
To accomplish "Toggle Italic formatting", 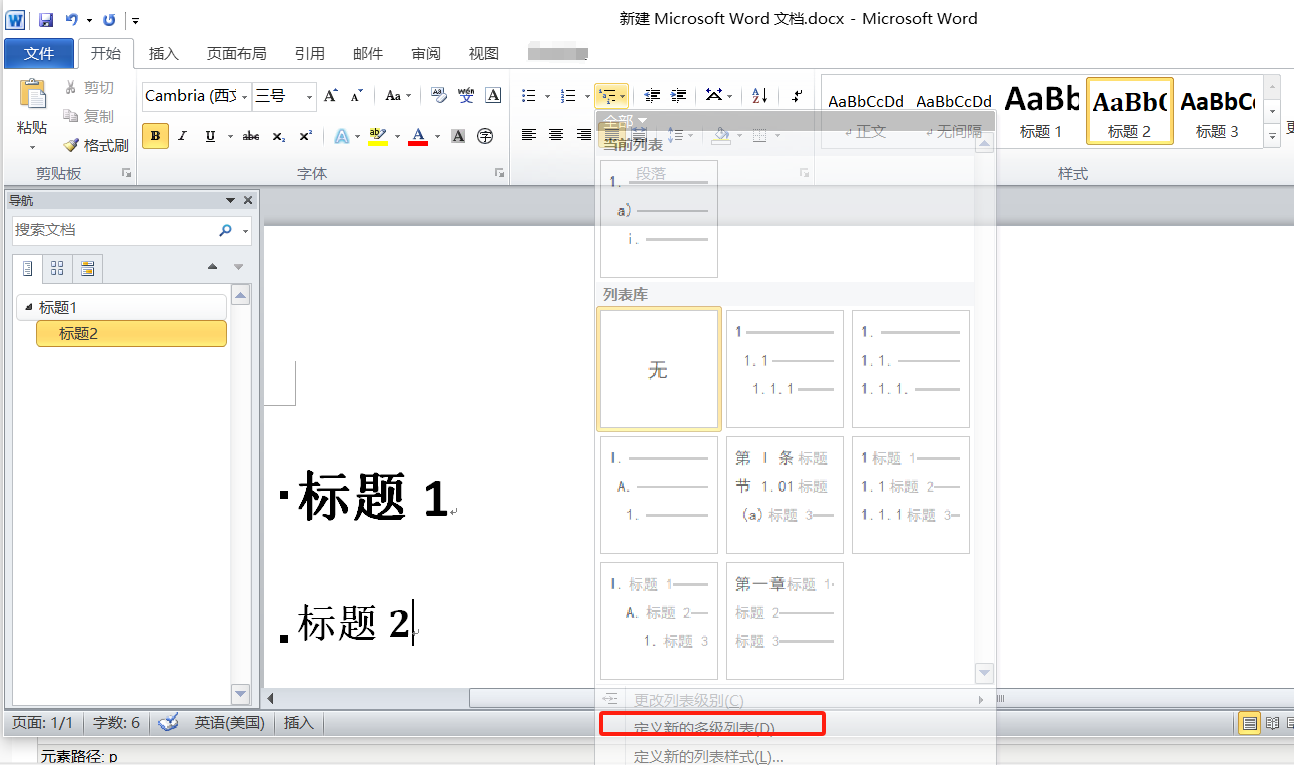I will tap(182, 136).
